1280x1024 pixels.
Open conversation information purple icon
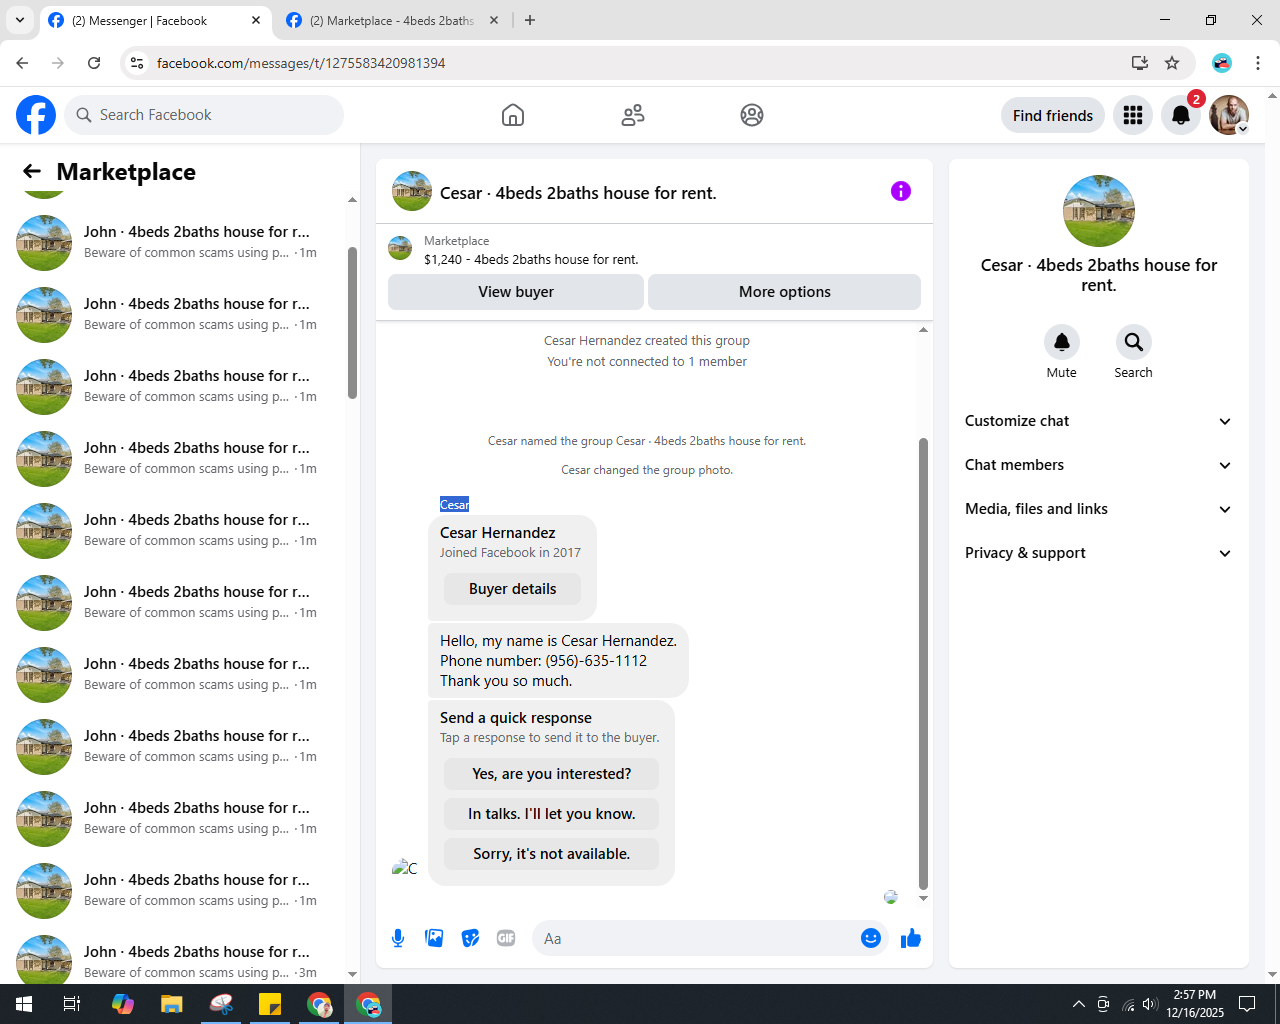coord(901,191)
